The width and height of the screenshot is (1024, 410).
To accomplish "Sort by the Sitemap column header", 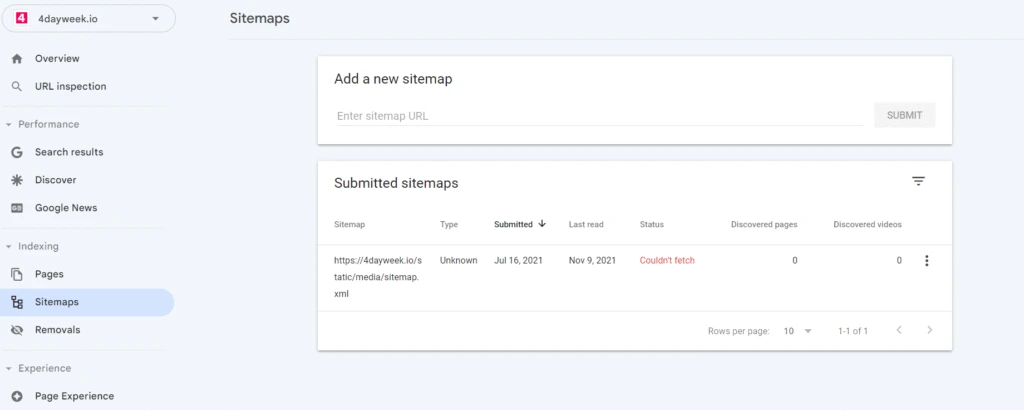I will [349, 225].
